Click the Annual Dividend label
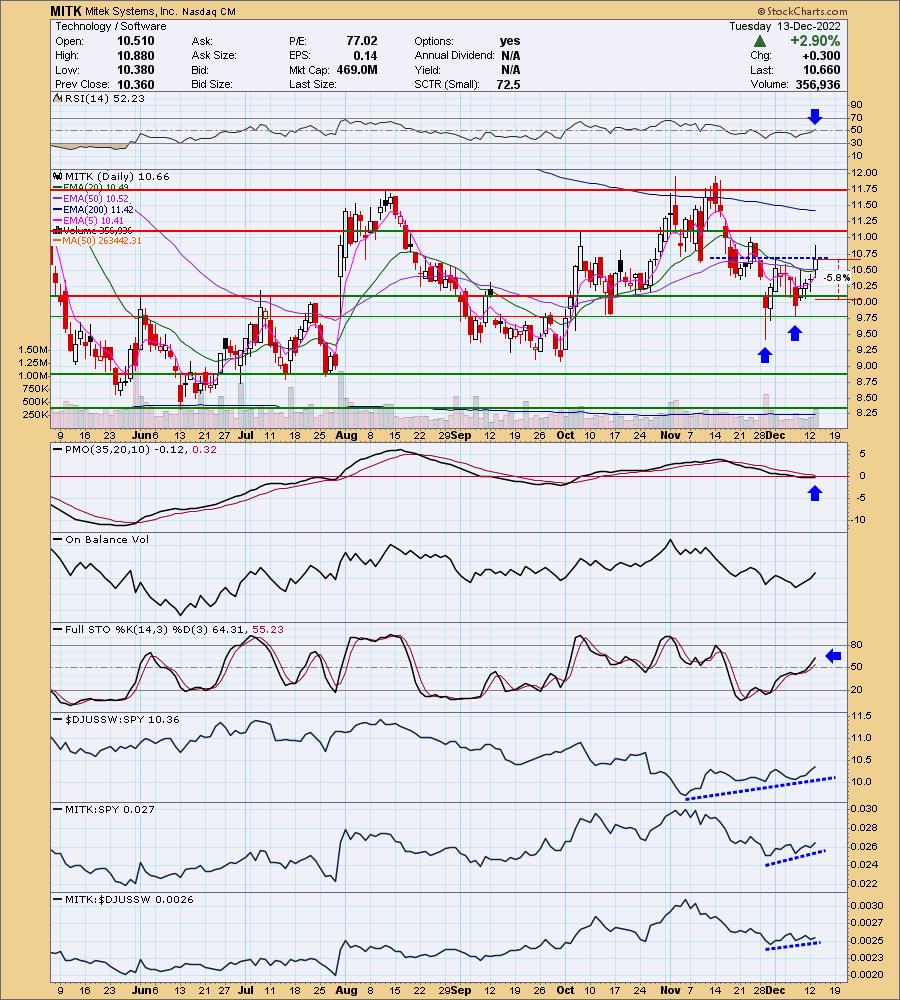Image resolution: width=900 pixels, height=1000 pixels. (x=454, y=55)
